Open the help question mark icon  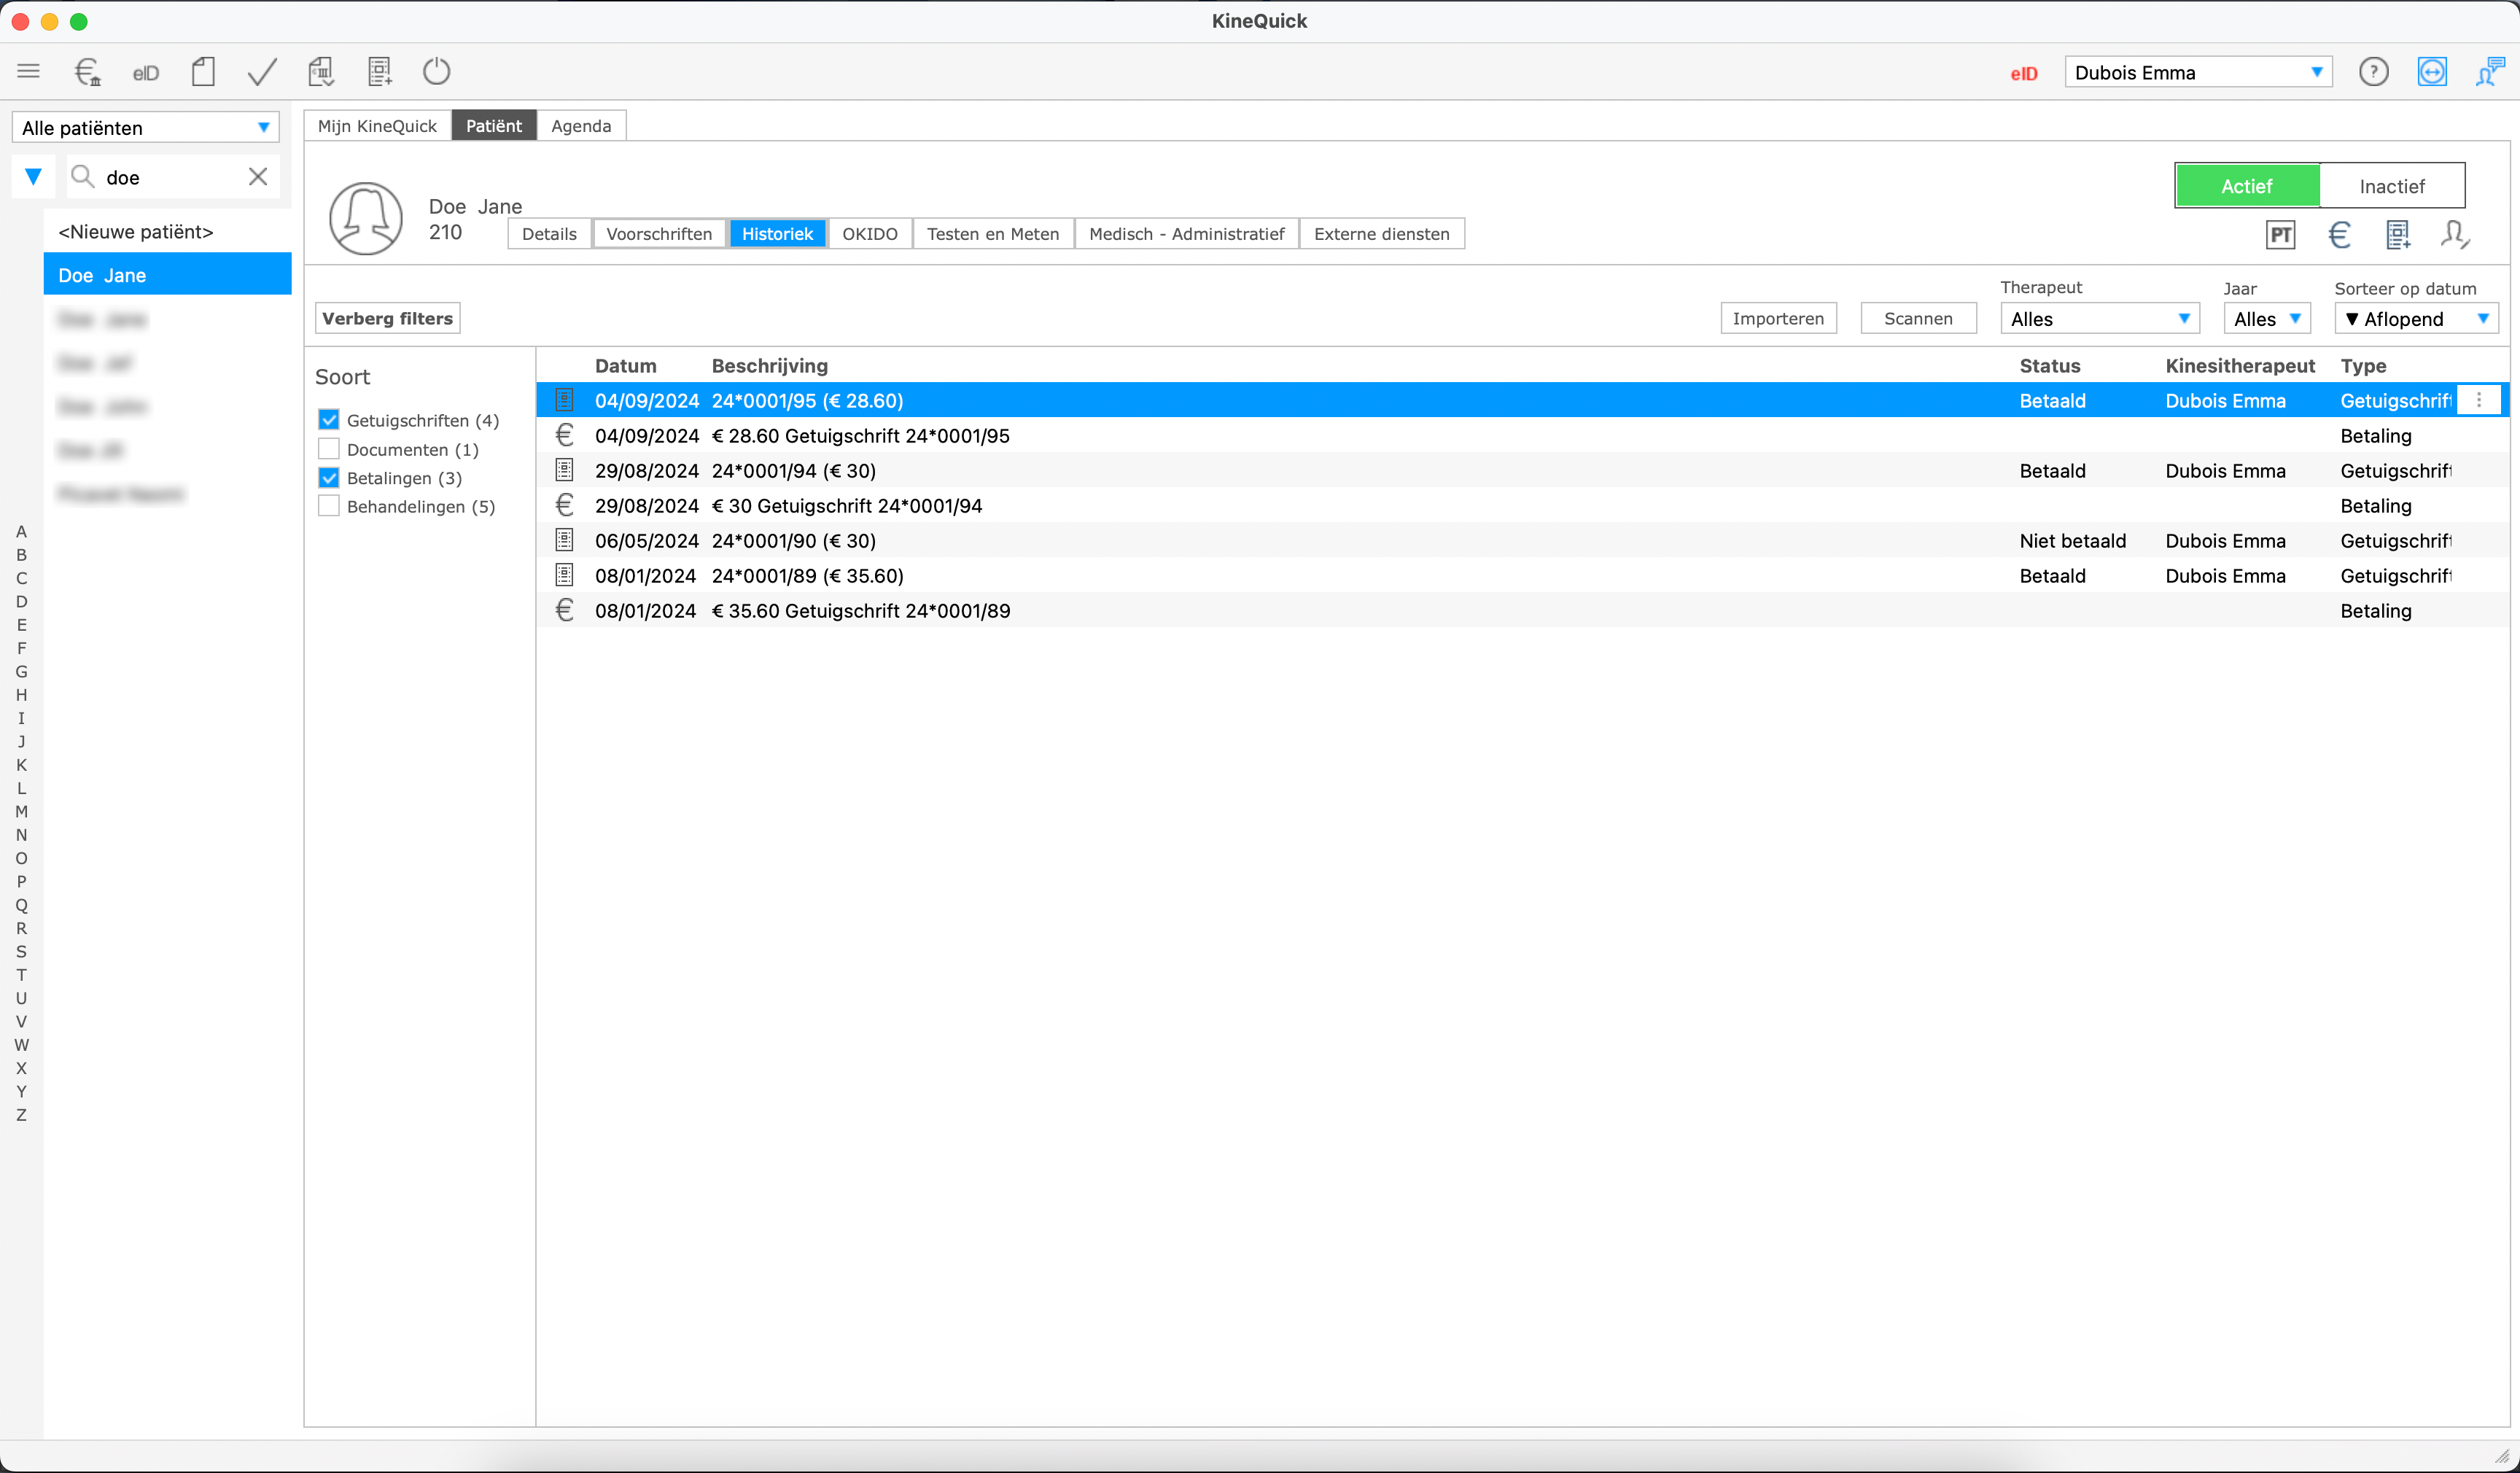tap(2373, 72)
